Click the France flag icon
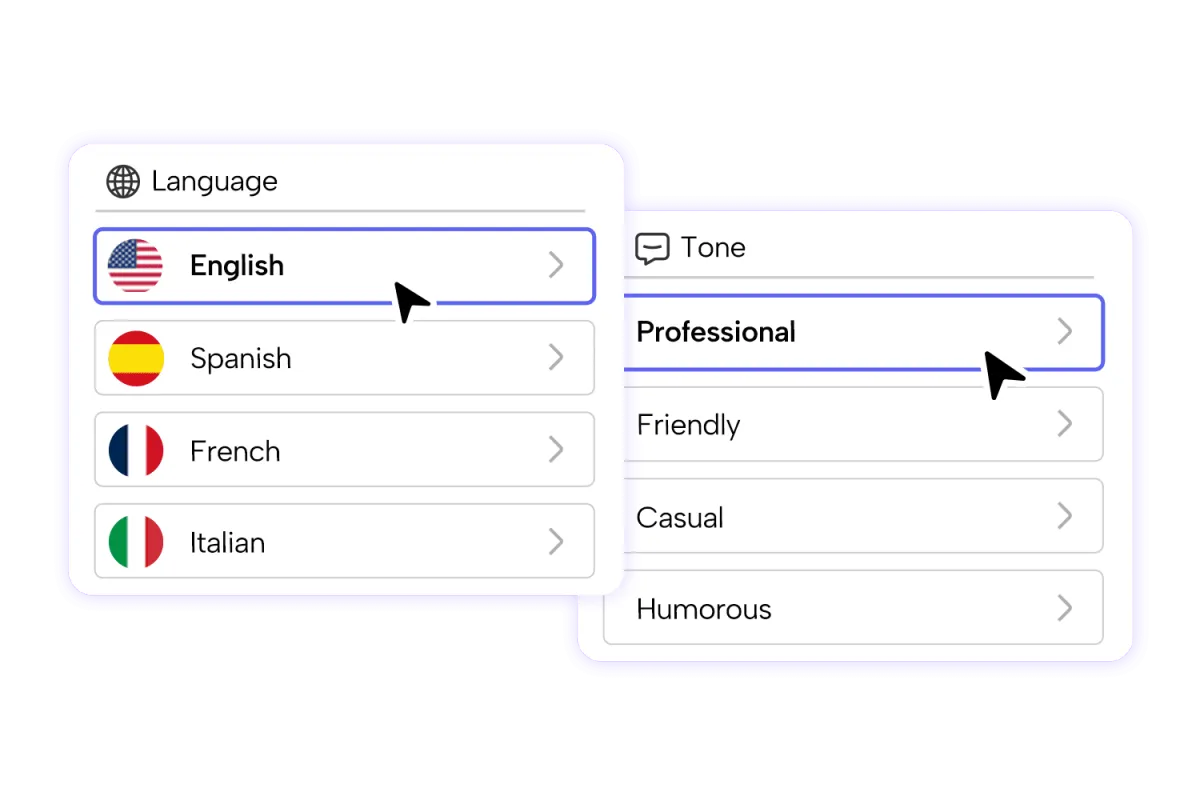 click(x=135, y=450)
